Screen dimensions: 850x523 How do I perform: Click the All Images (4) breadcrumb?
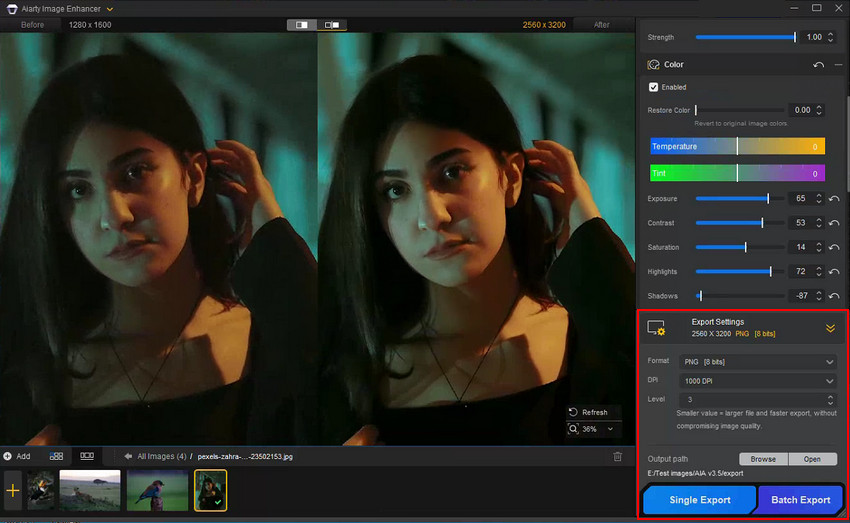point(163,456)
